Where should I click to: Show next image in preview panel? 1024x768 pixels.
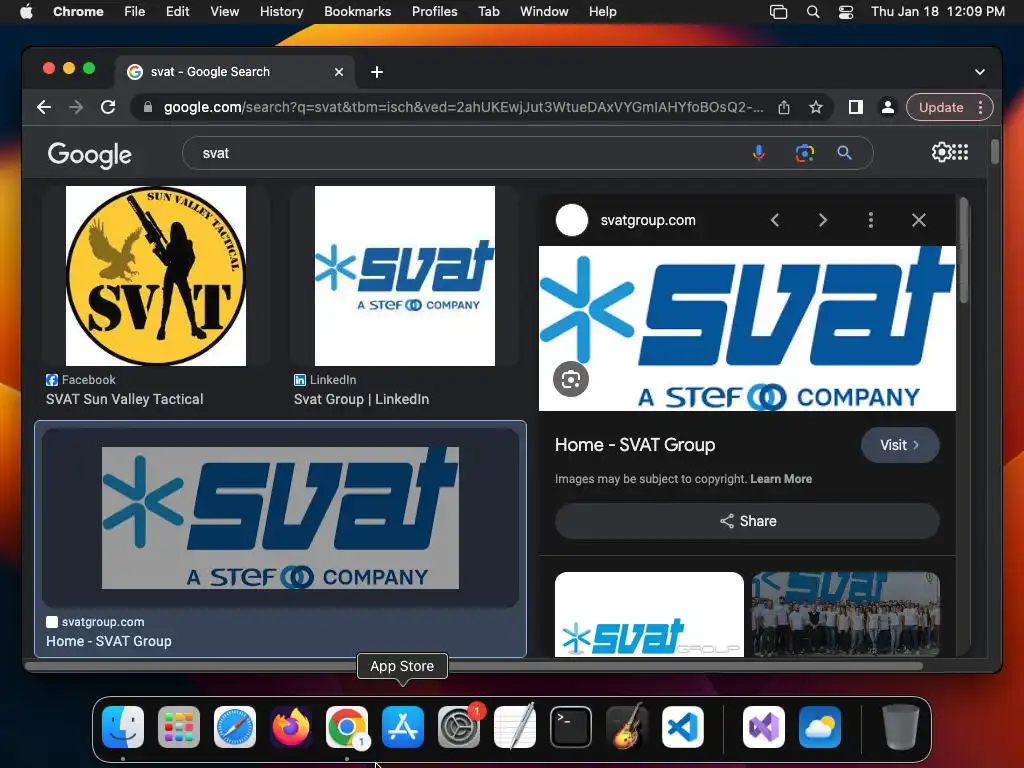point(823,221)
